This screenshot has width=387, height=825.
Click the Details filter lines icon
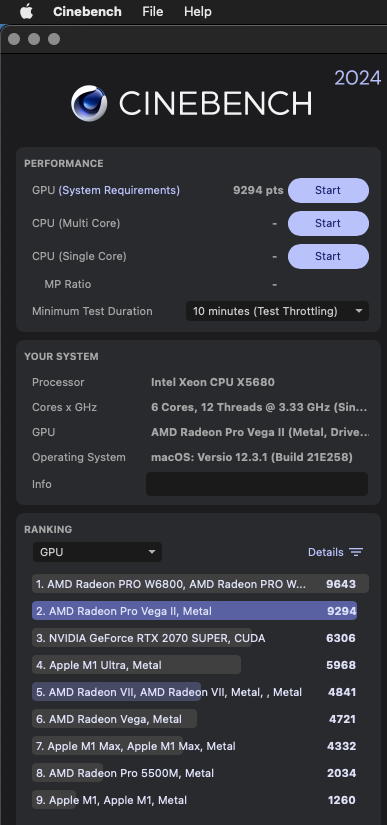[x=356, y=552]
